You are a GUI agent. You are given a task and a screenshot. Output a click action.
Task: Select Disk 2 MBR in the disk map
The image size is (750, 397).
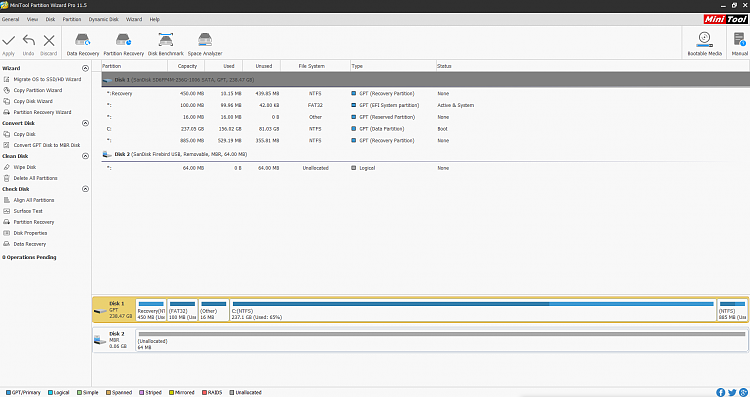tap(114, 340)
